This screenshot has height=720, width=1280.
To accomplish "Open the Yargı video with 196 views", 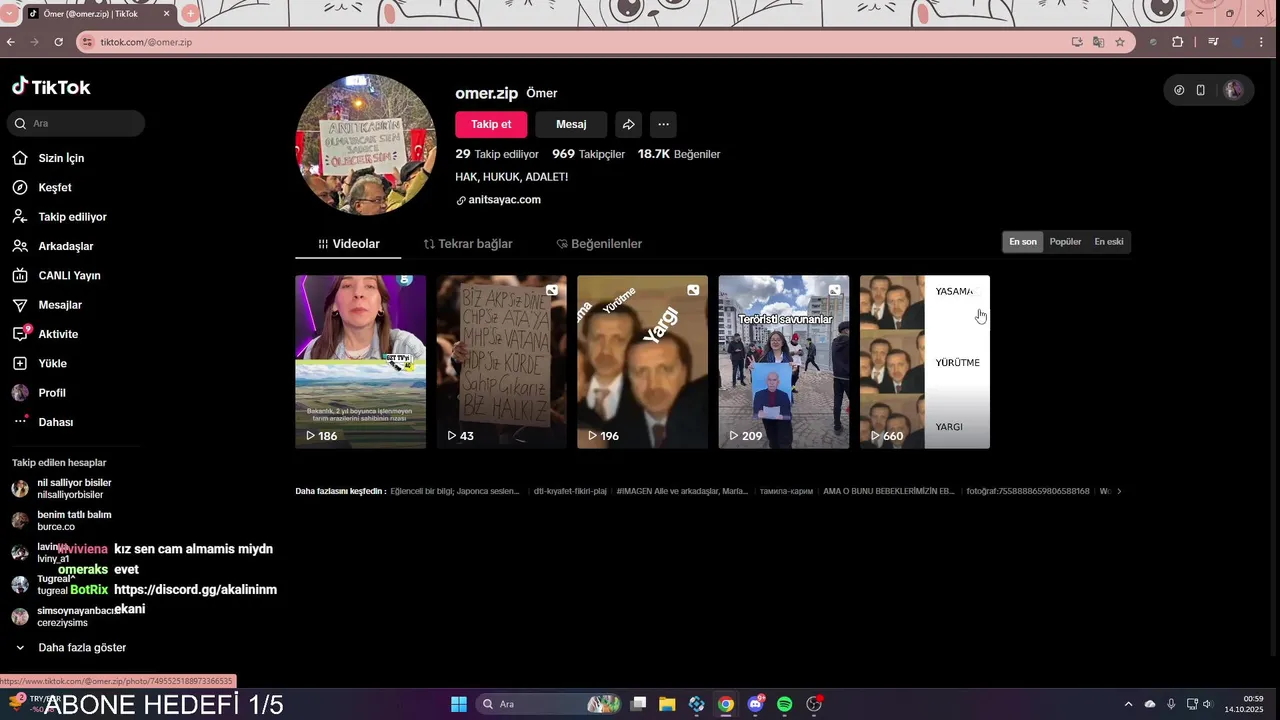I will pyautogui.click(x=643, y=362).
